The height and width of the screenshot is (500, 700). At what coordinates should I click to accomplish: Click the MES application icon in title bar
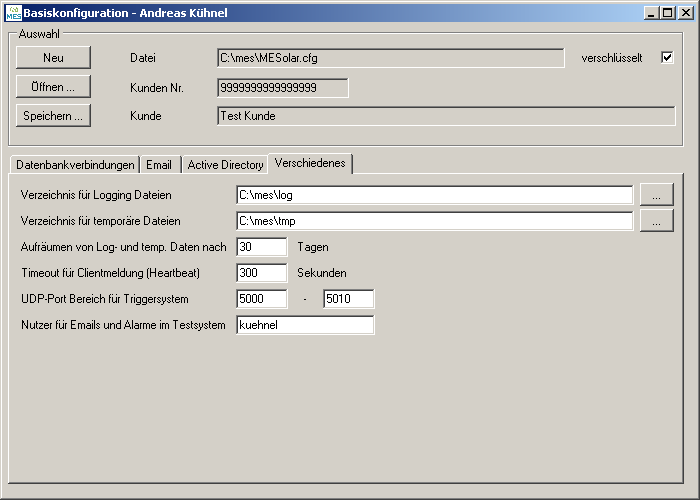(x=12, y=13)
